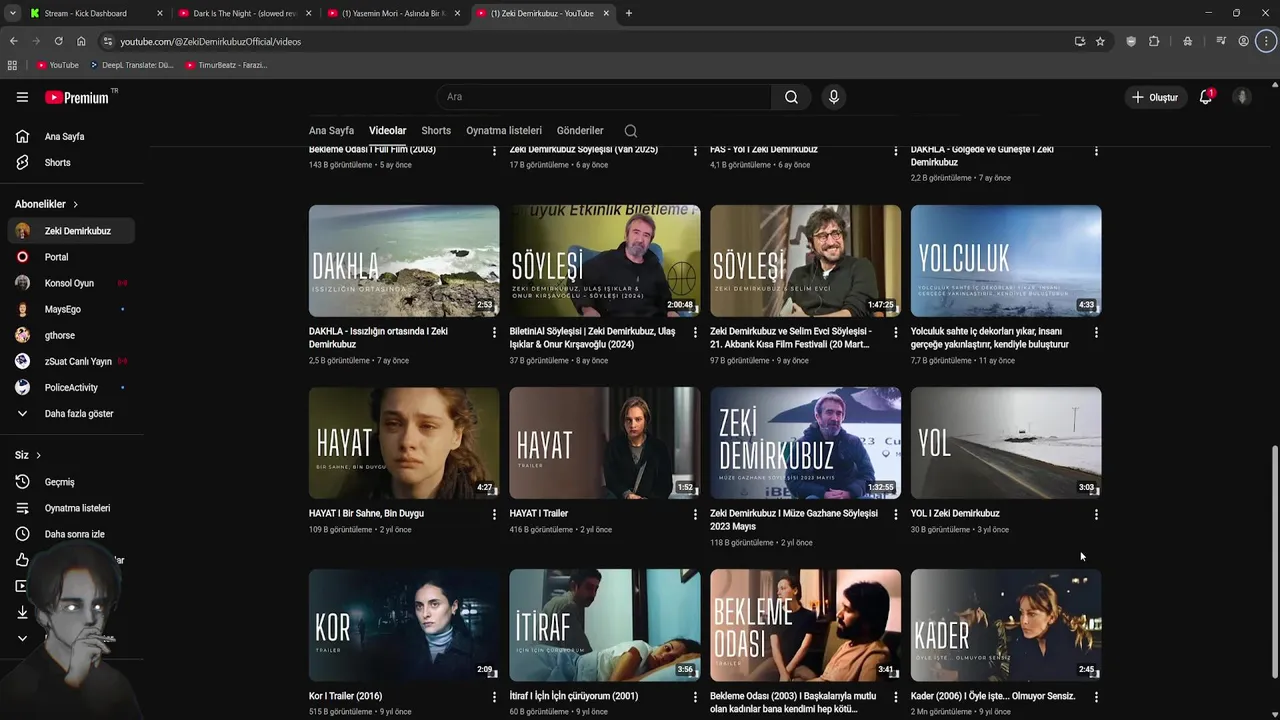
Task: Open the tab search dropdown arrow
Action: point(12,13)
